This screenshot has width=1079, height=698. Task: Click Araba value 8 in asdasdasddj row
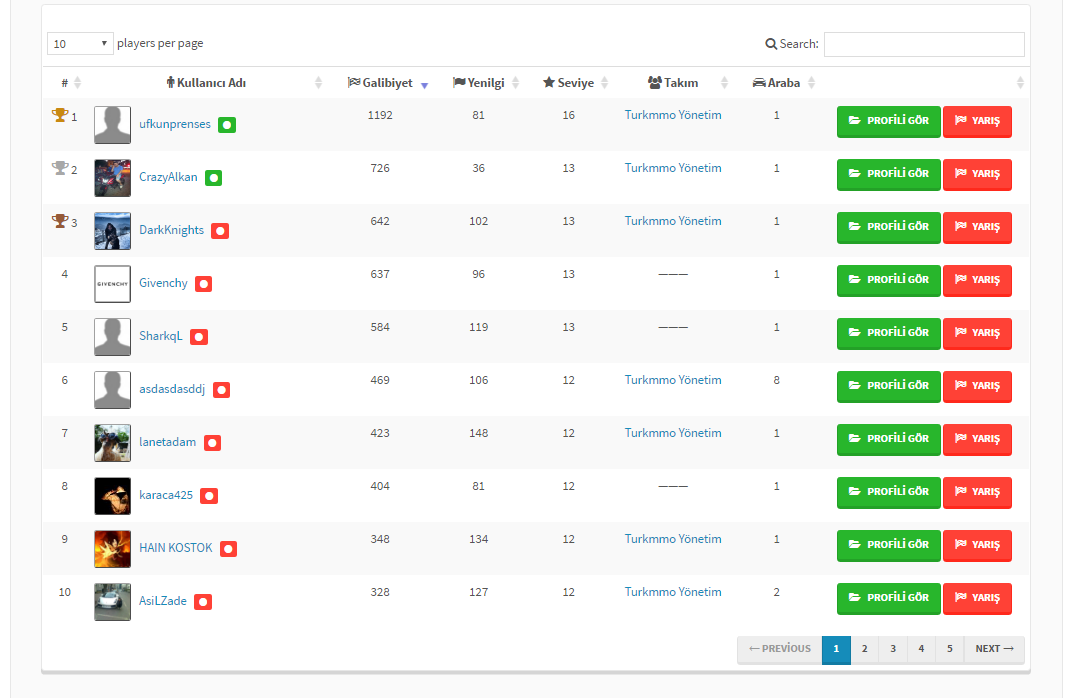pyautogui.click(x=776, y=380)
